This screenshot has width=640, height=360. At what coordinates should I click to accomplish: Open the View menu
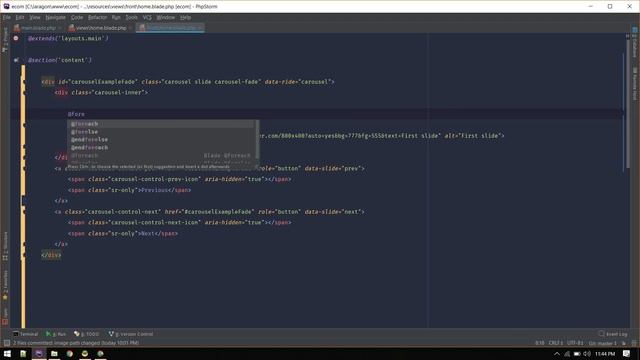pyautogui.click(x=35, y=18)
